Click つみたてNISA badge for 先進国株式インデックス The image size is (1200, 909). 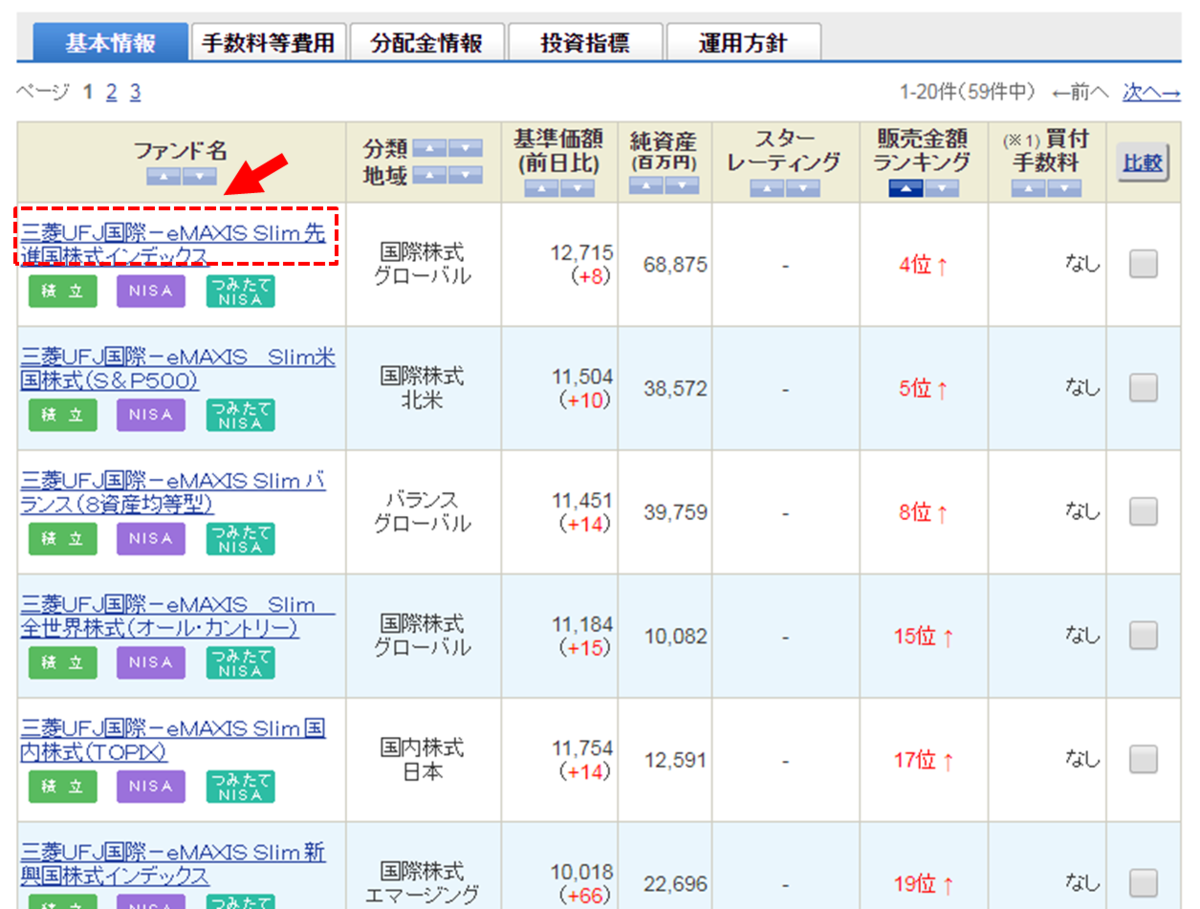coord(240,291)
